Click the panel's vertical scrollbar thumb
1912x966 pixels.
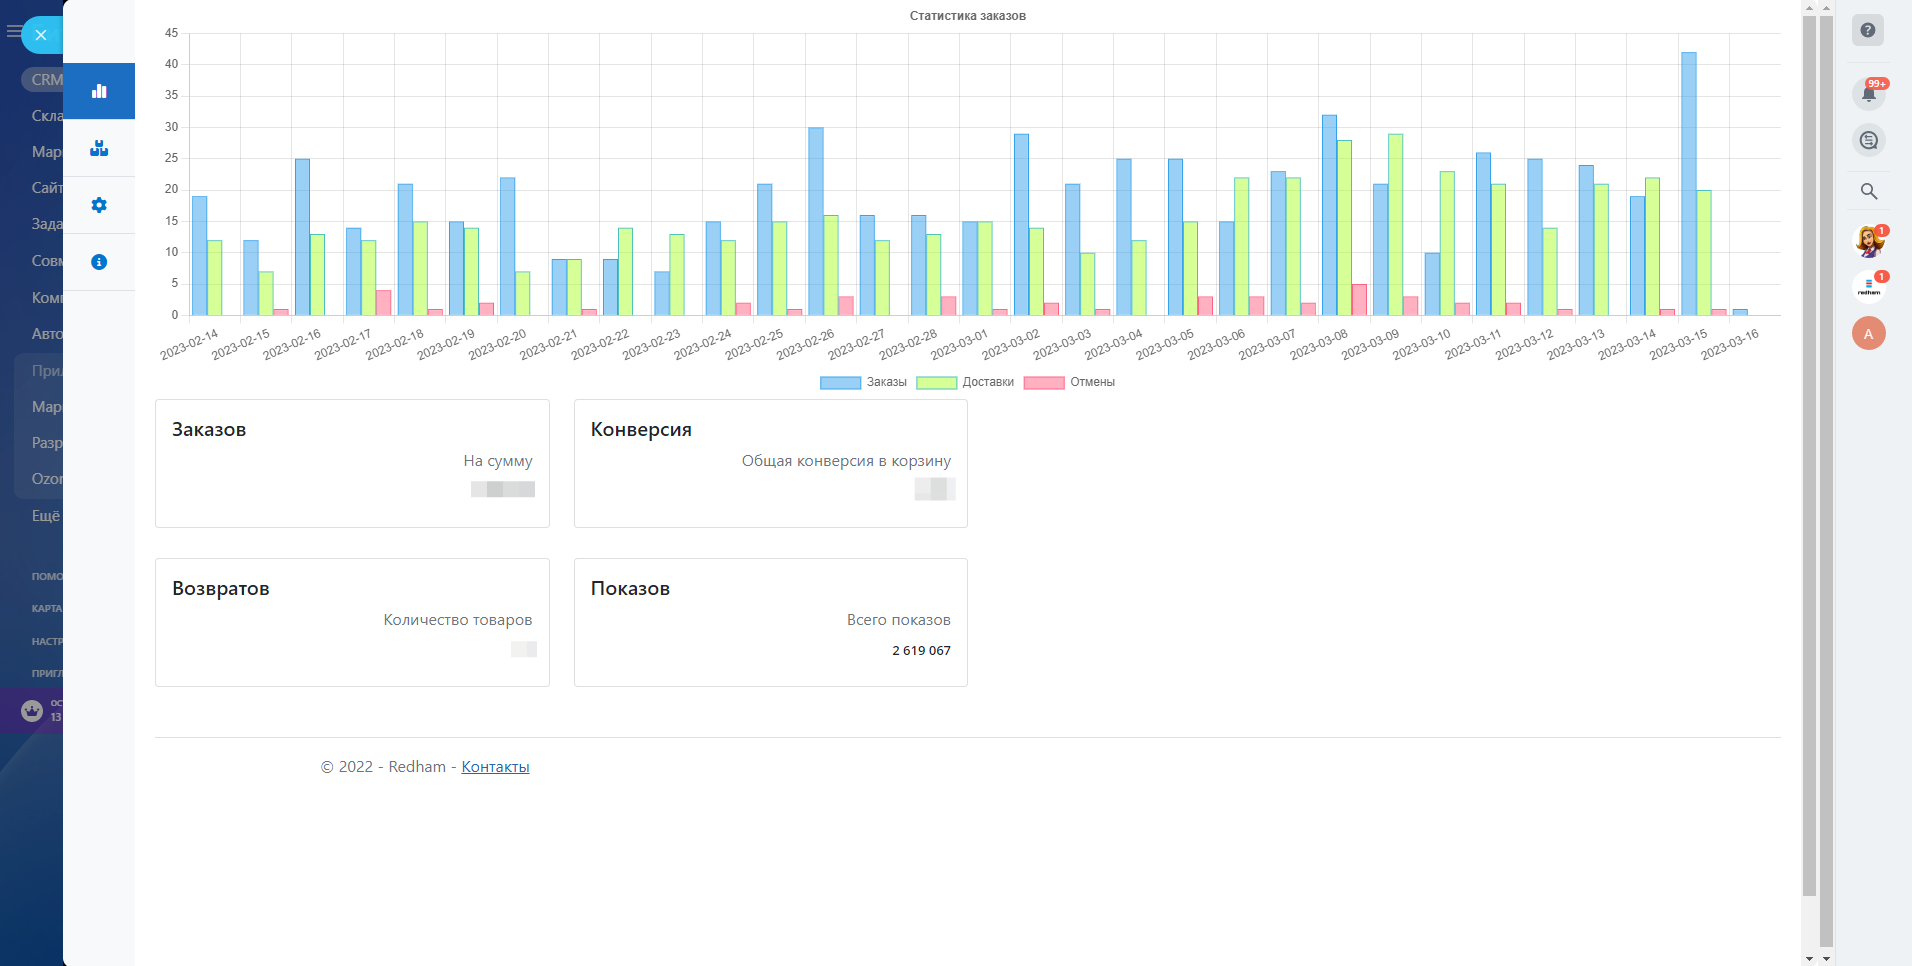(1809, 455)
